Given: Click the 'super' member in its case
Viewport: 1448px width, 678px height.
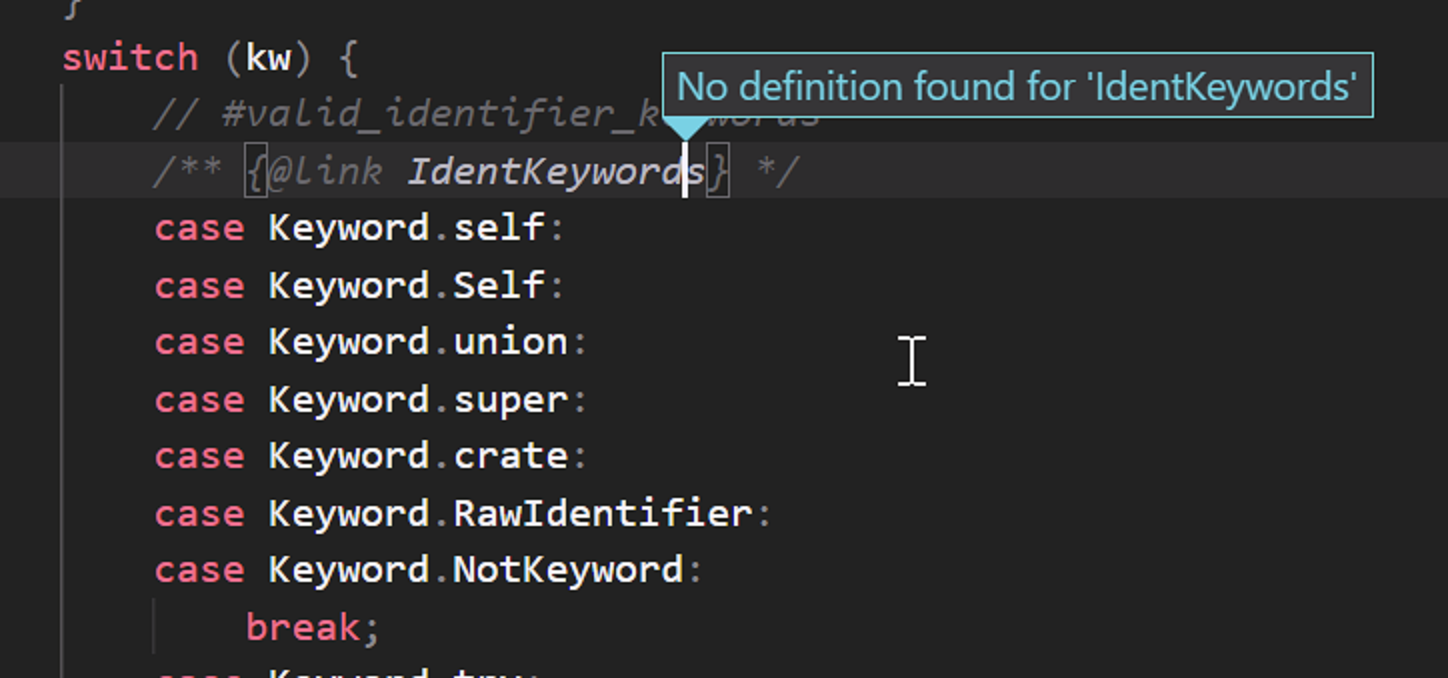Looking at the screenshot, I should pos(510,399).
